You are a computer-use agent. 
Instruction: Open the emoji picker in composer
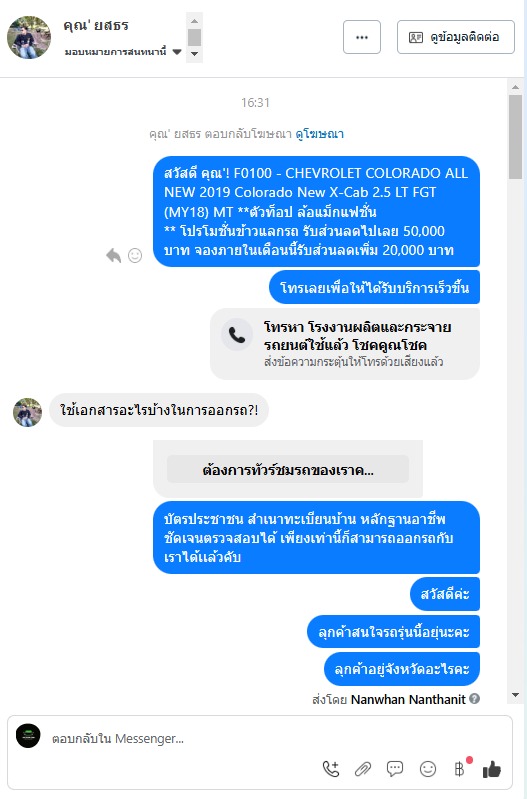click(428, 768)
